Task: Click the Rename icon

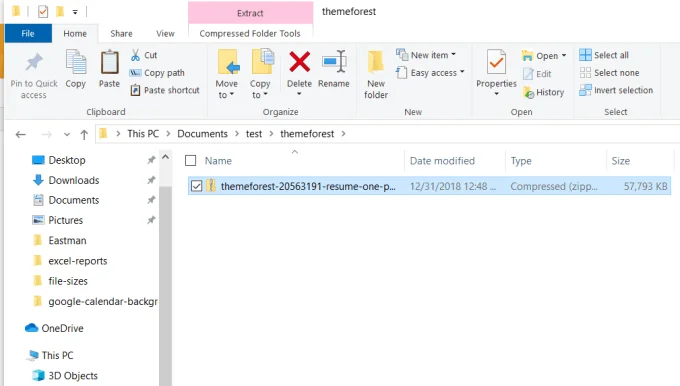Action: (x=334, y=62)
